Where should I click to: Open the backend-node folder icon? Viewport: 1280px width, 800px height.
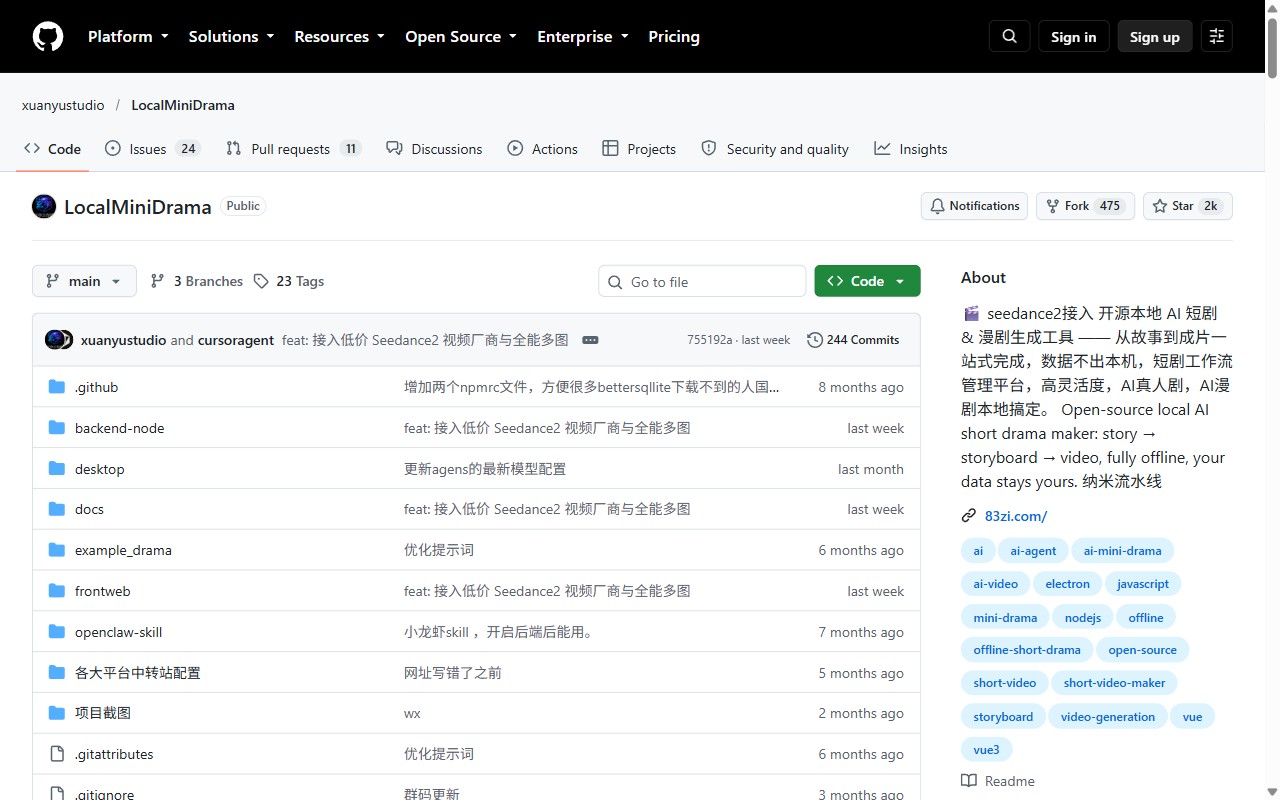pyautogui.click(x=57, y=428)
